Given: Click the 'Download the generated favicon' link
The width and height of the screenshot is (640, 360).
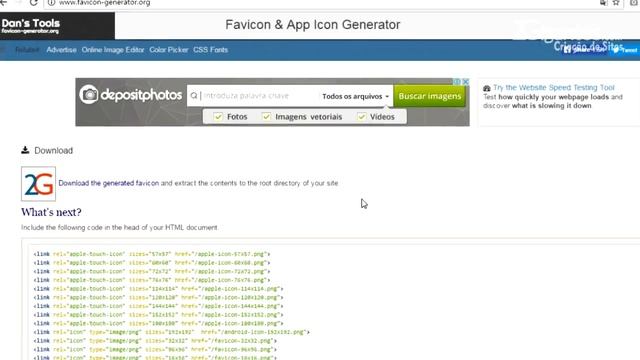Looking at the screenshot, I should pyautogui.click(x=109, y=183).
